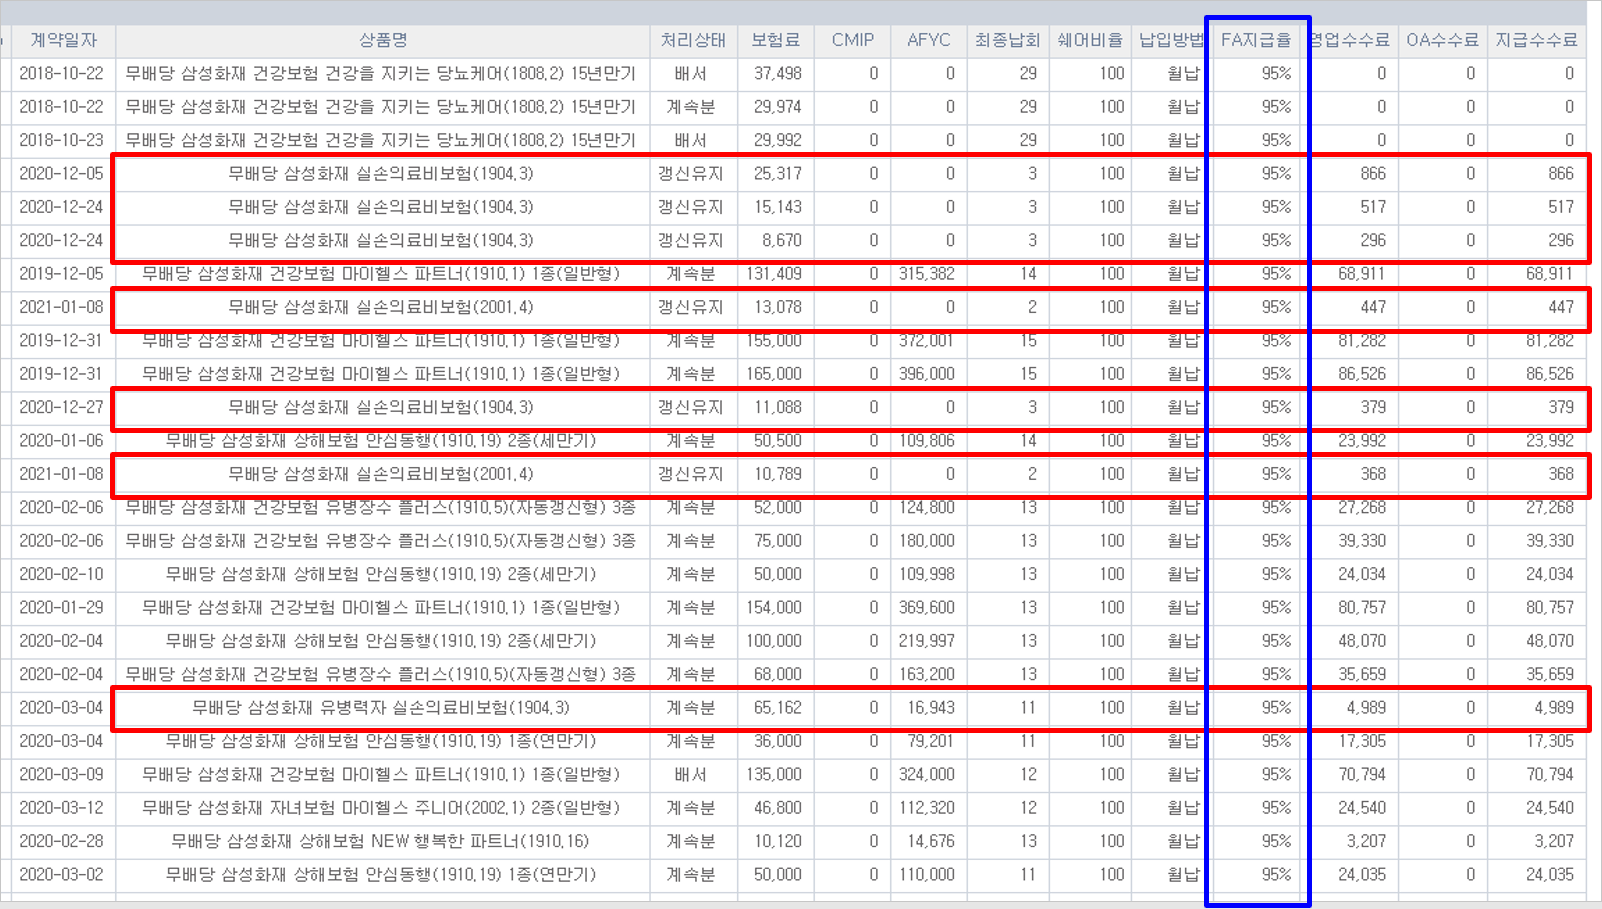Viewport: 1602px width, 909px height.
Task: Select product 상해보험 NEW 행복한 파트너(1910.16)
Action: (x=381, y=841)
